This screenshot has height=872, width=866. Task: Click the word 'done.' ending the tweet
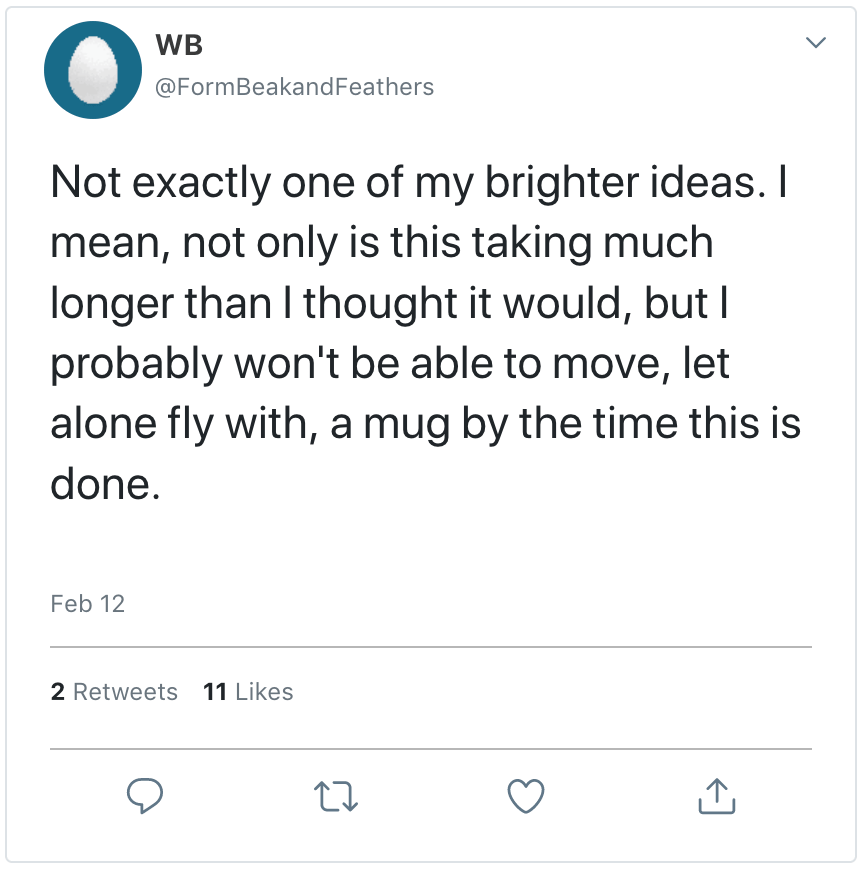pyautogui.click(x=104, y=484)
